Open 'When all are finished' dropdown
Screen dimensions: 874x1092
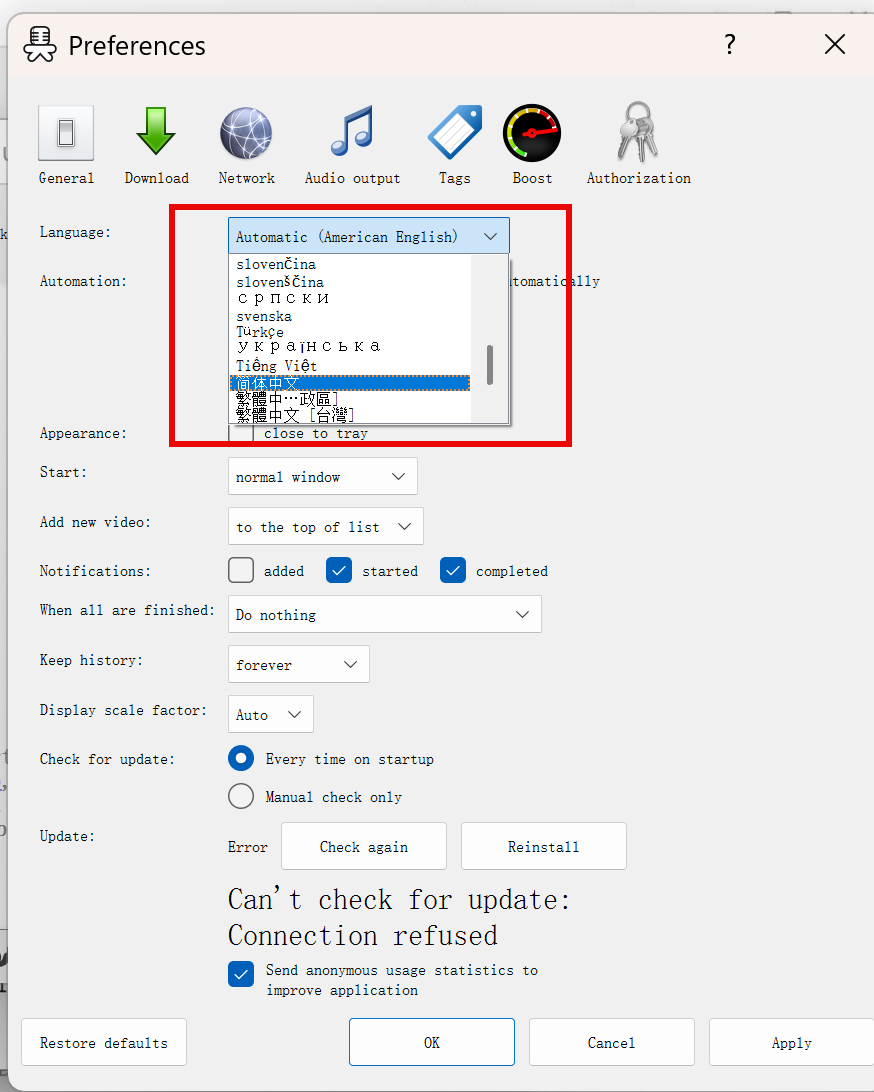pos(384,614)
